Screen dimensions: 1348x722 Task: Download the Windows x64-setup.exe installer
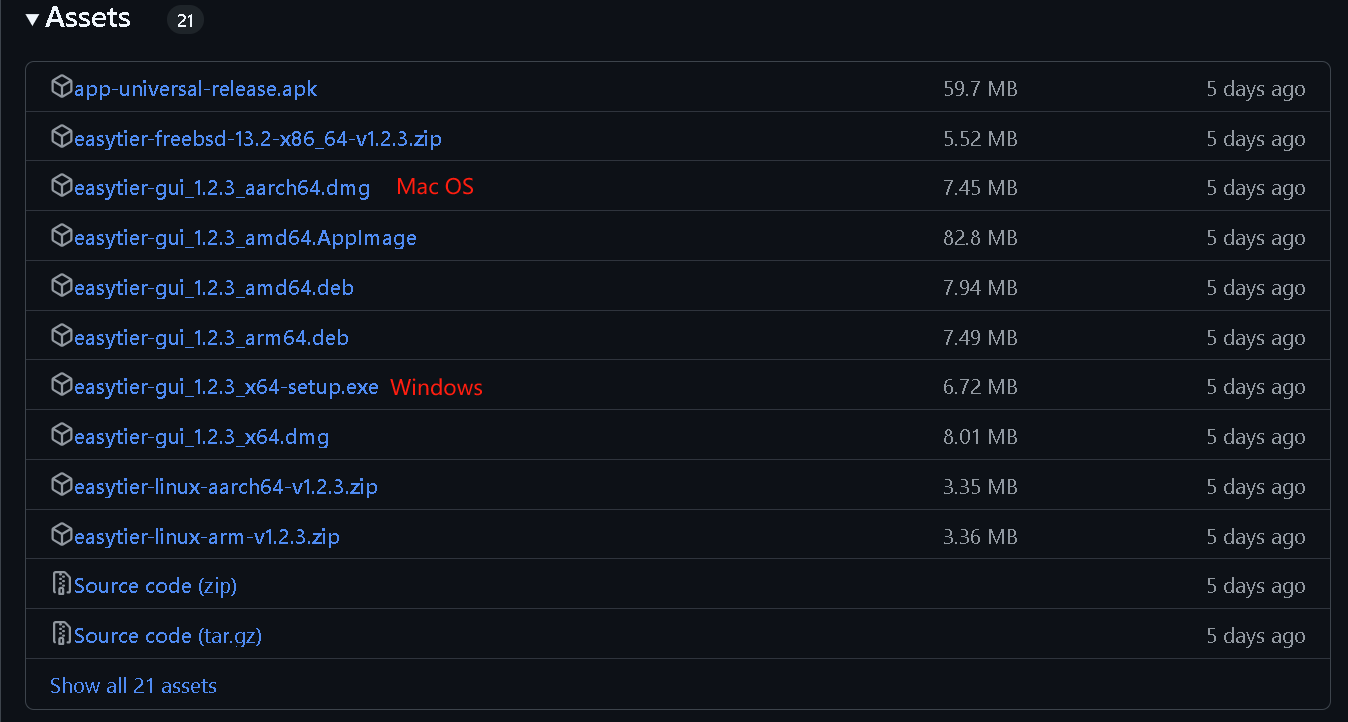[x=226, y=387]
